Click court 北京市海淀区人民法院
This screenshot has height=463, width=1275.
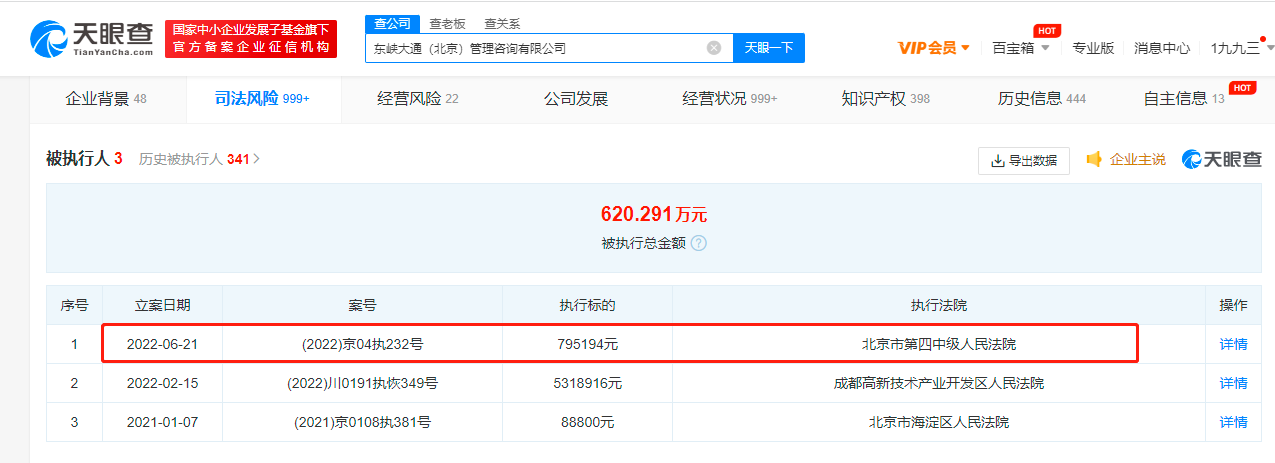pyautogui.click(x=939, y=422)
